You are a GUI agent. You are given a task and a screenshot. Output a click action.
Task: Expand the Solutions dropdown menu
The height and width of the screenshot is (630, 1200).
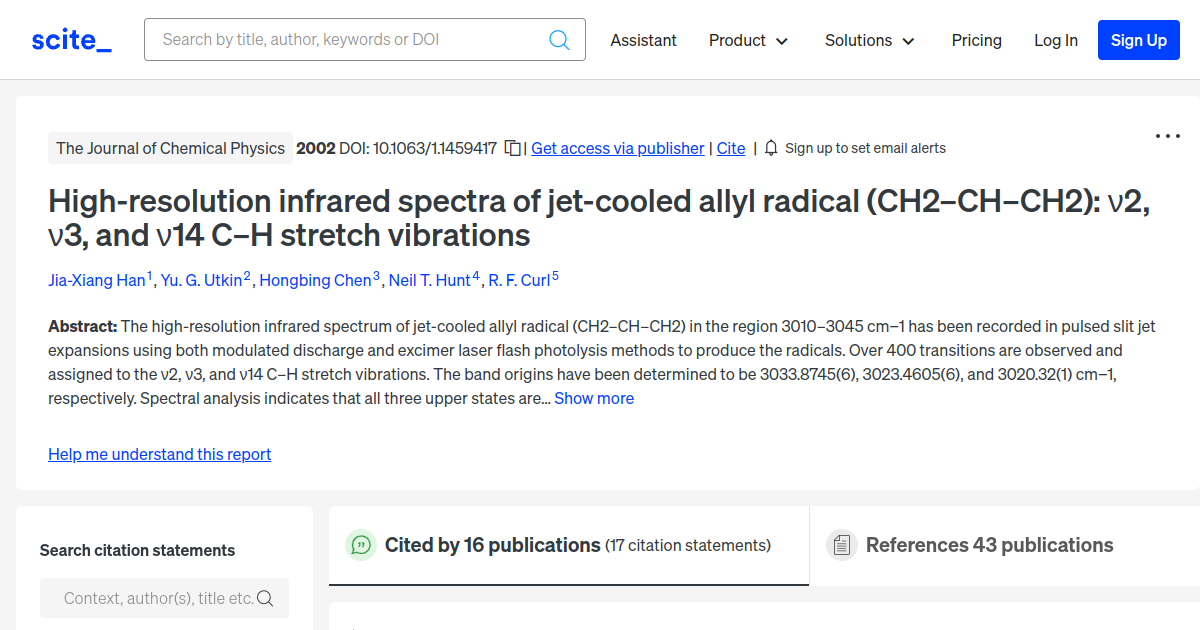(x=869, y=40)
